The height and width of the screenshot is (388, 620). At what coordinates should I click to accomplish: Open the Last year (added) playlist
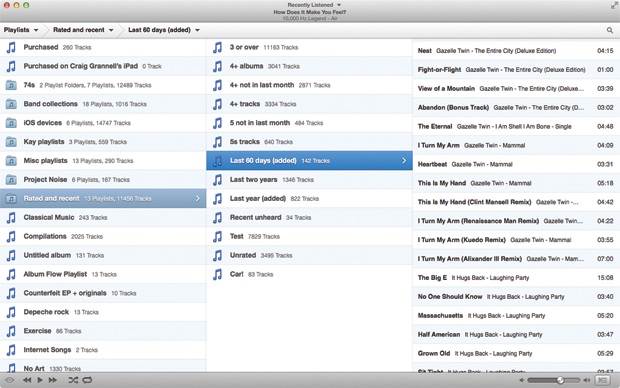[x=309, y=199]
